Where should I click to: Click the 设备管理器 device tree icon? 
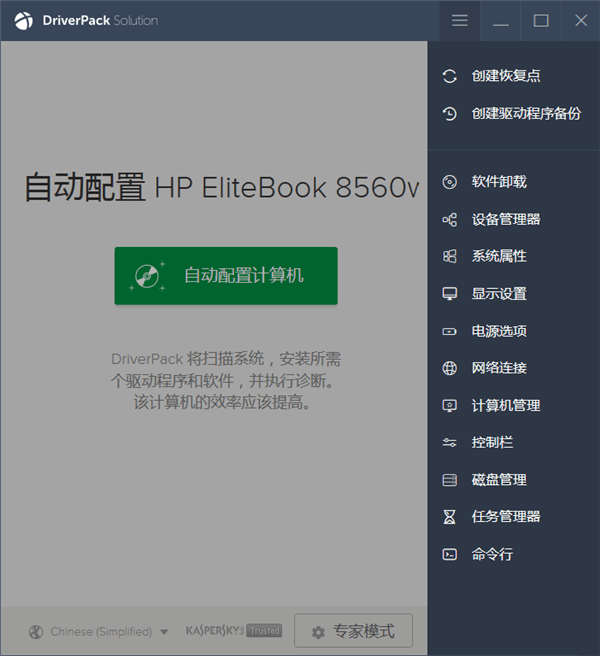tap(449, 220)
